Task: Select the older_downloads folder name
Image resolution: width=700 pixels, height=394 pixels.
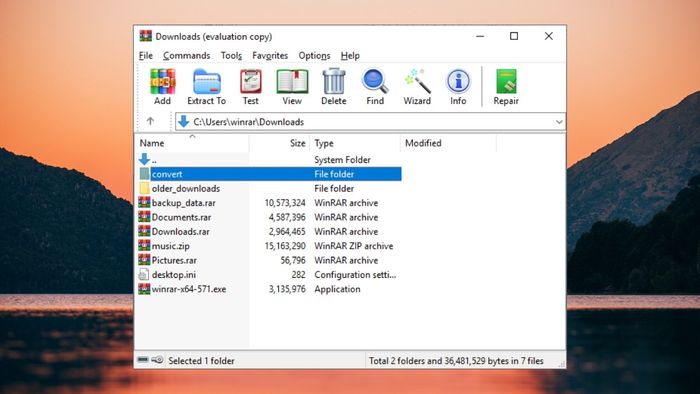Action: click(x=186, y=188)
